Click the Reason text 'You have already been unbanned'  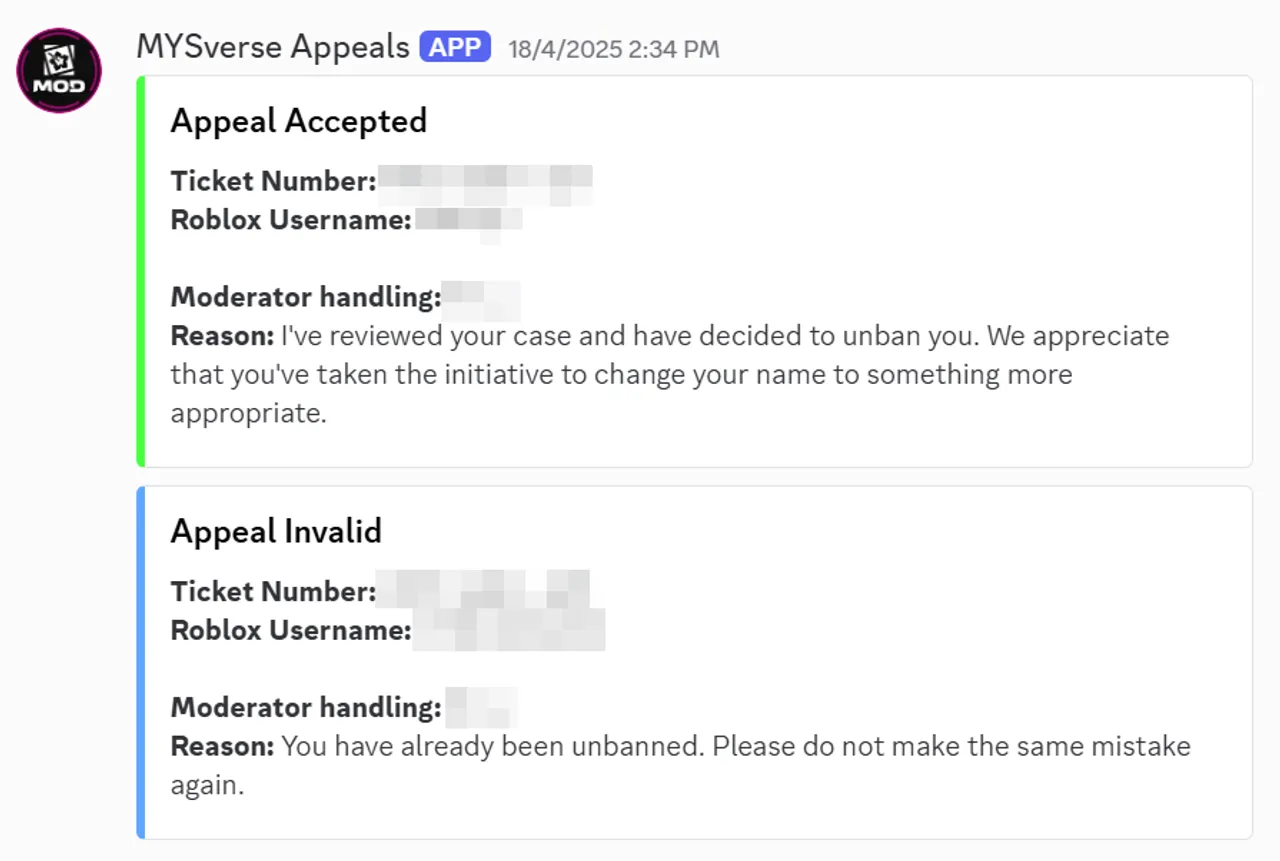tap(680, 766)
